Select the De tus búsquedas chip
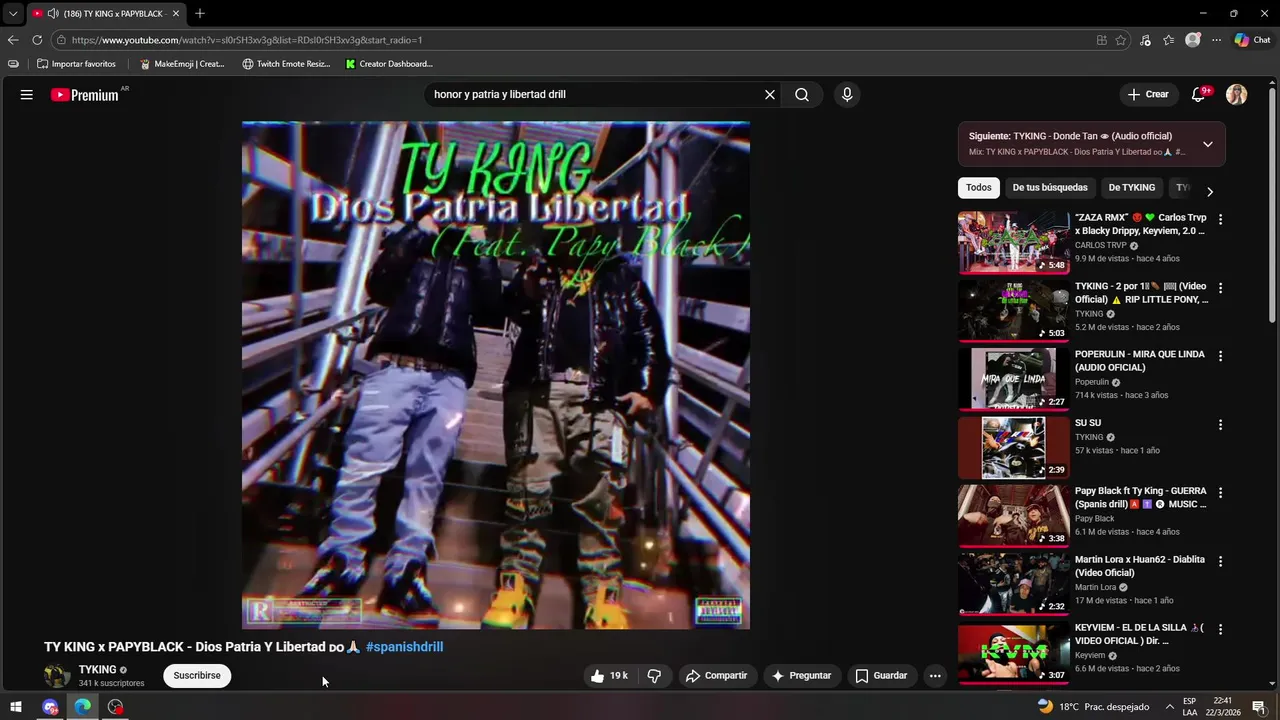The height and width of the screenshot is (720, 1280). pyautogui.click(x=1050, y=188)
